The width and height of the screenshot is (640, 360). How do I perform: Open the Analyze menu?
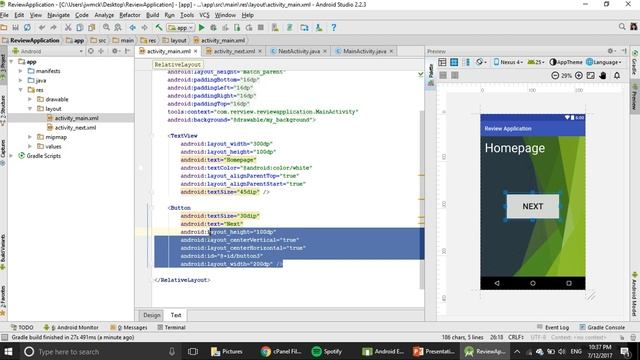click(104, 15)
